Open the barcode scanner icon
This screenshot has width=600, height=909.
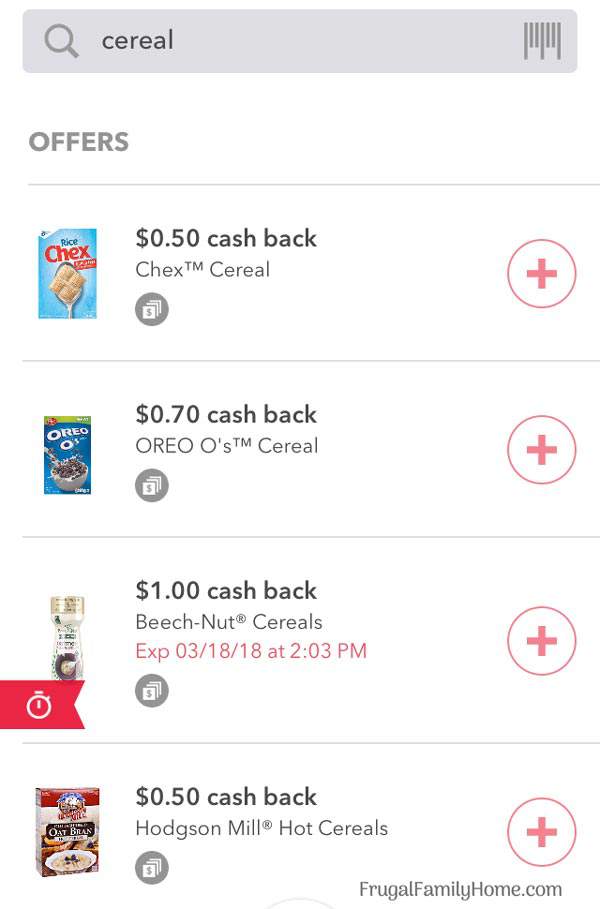point(542,41)
